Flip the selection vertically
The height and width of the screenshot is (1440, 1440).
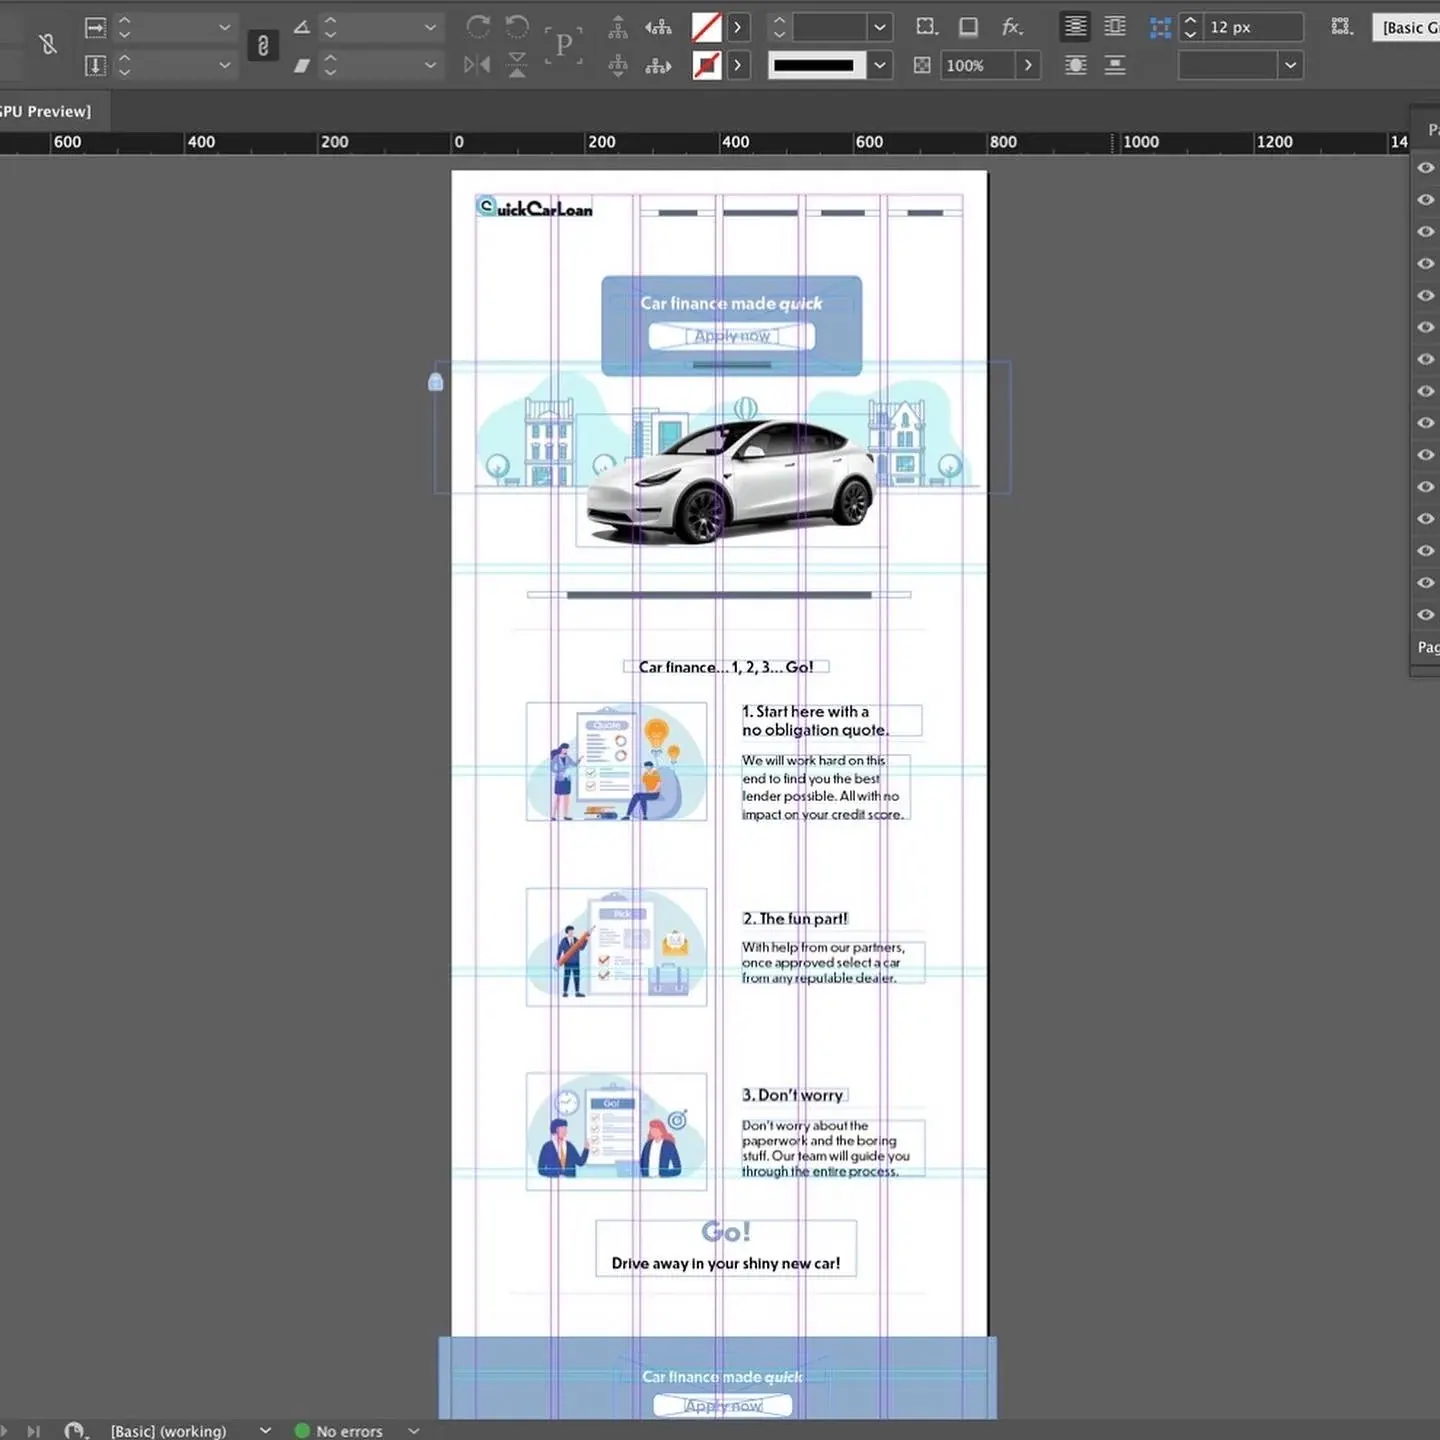click(517, 66)
